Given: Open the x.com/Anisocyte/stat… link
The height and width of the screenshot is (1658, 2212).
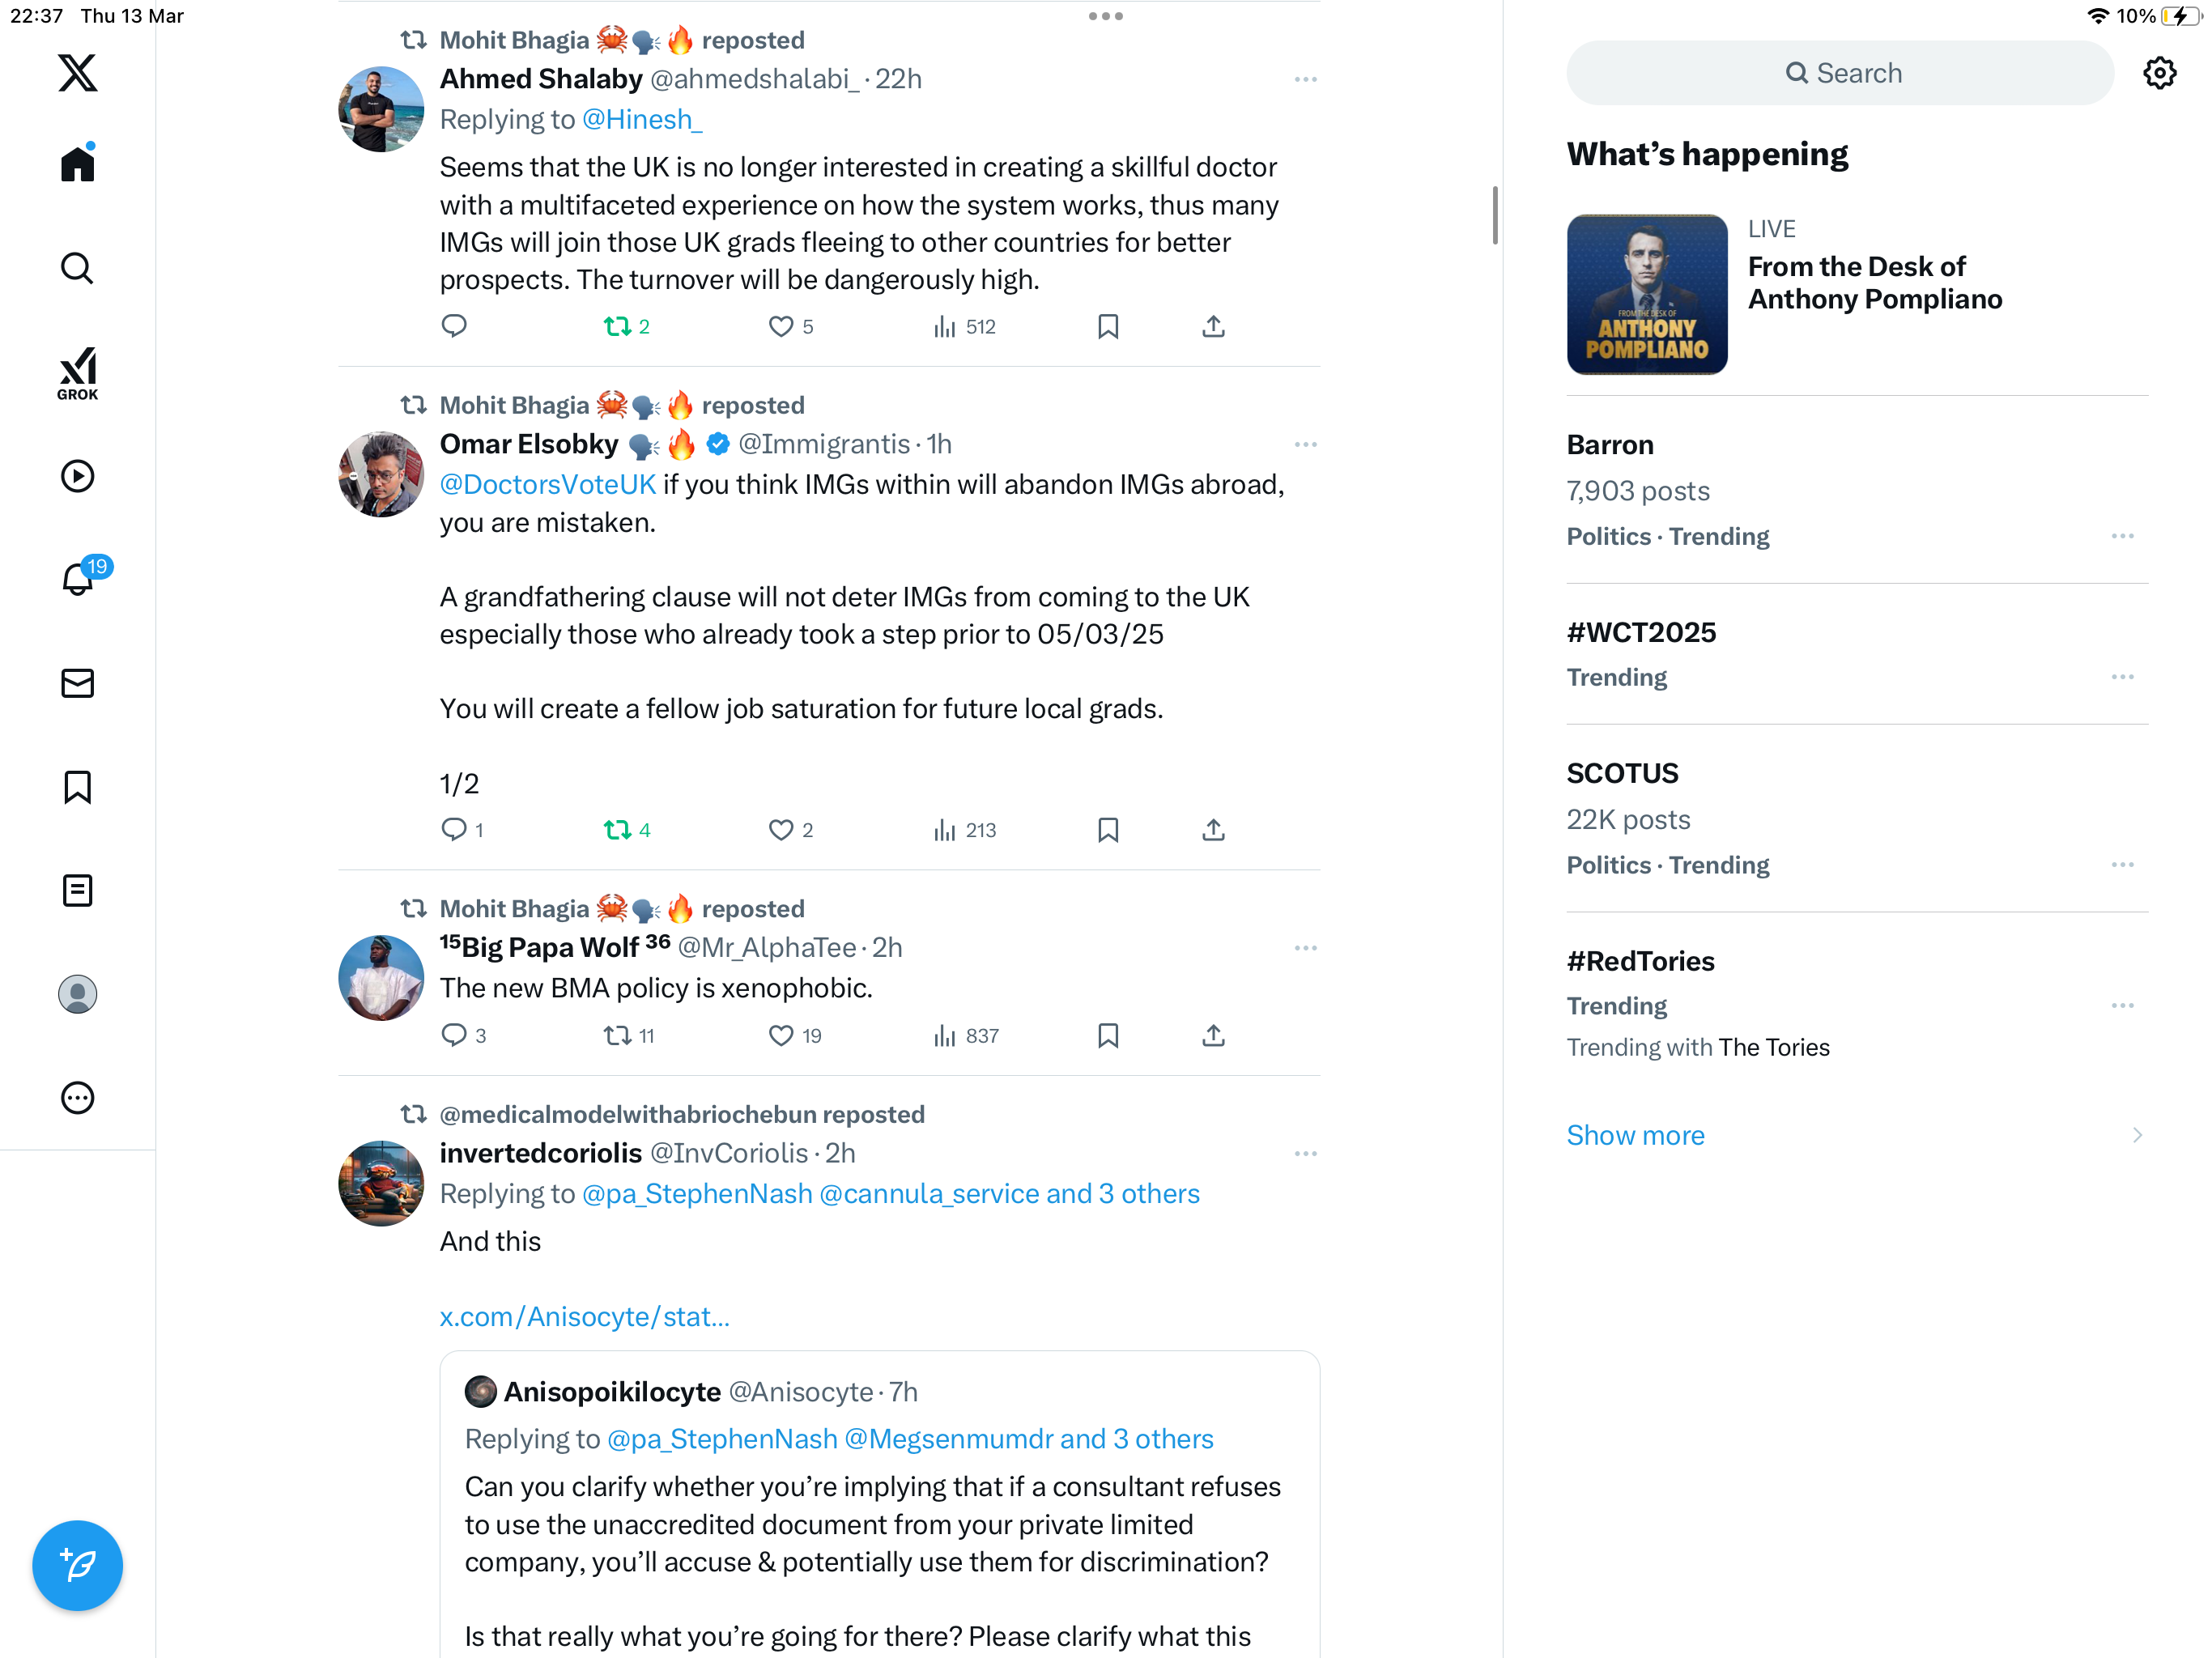Looking at the screenshot, I should coord(584,1316).
